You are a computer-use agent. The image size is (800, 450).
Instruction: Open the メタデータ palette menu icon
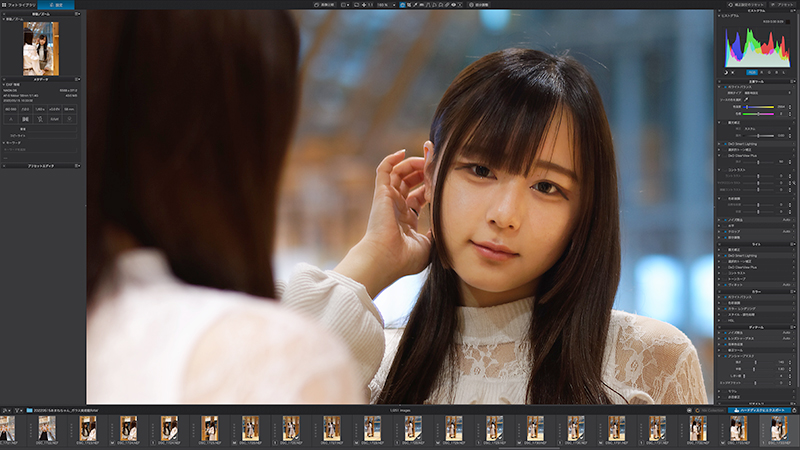(x=78, y=79)
